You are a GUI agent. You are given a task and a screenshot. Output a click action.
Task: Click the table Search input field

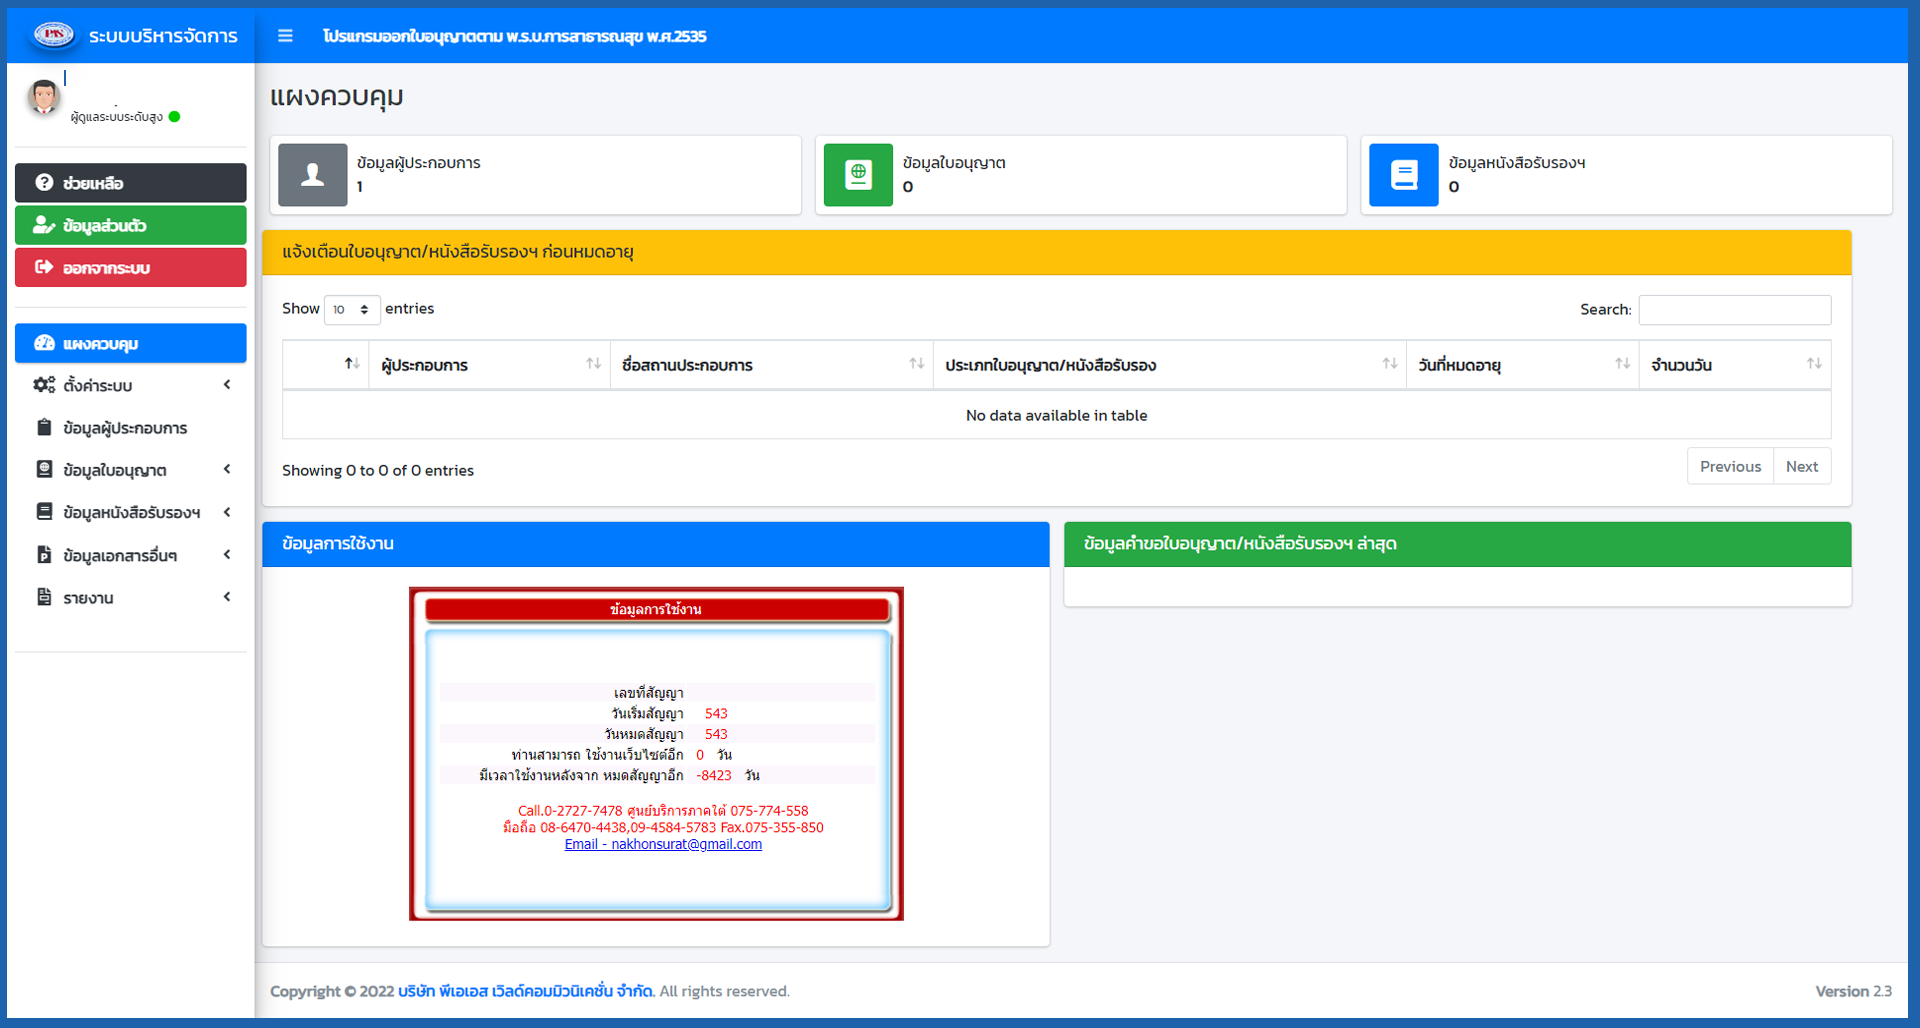1734,310
